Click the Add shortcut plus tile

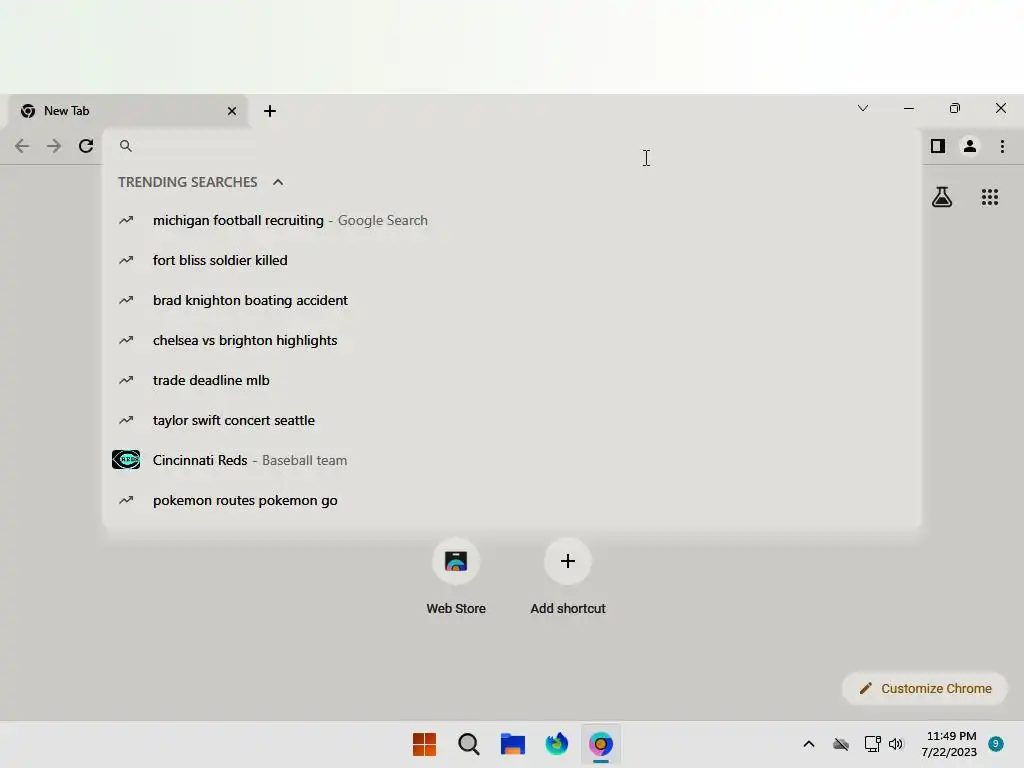pos(568,577)
